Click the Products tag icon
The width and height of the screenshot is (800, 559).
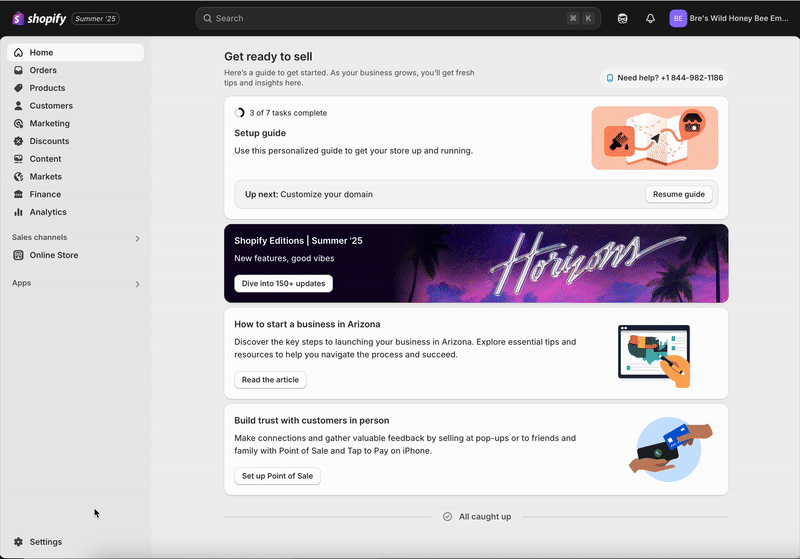tap(18, 88)
